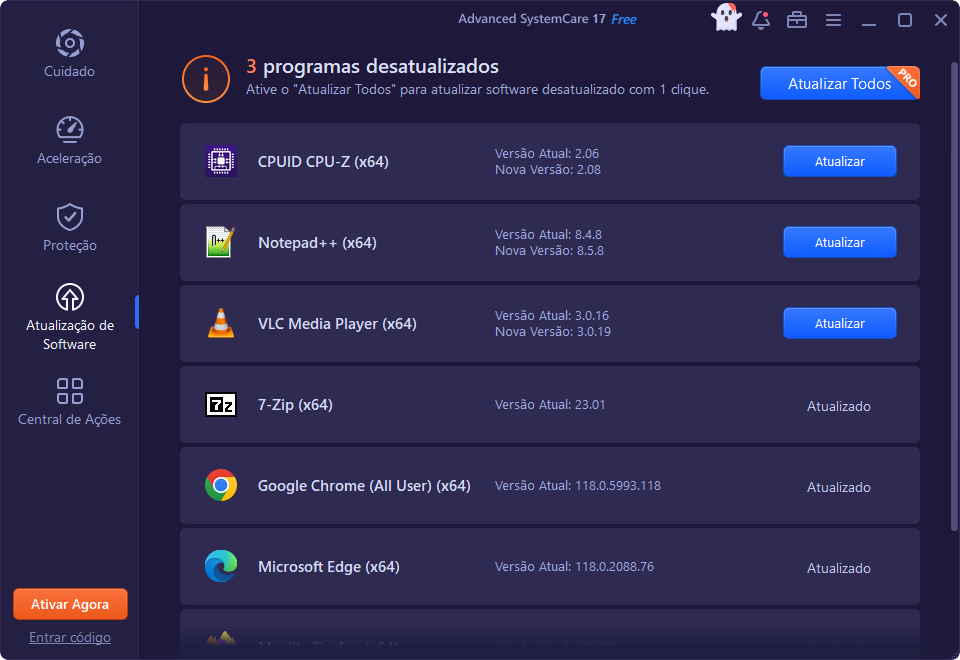Click the Notepad++ program icon
This screenshot has height=660, width=960.
pos(221,242)
